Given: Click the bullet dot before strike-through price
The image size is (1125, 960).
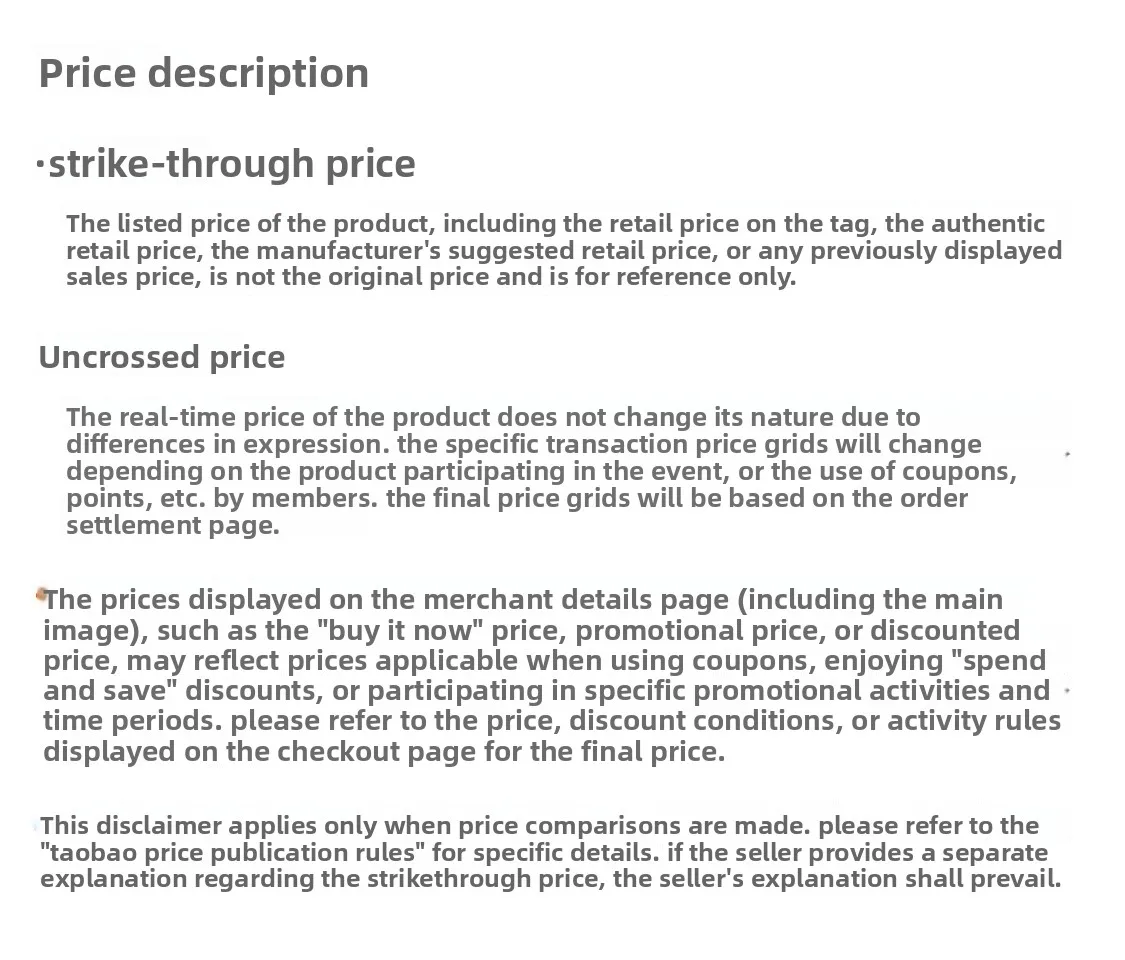Looking at the screenshot, I should [x=40, y=166].
